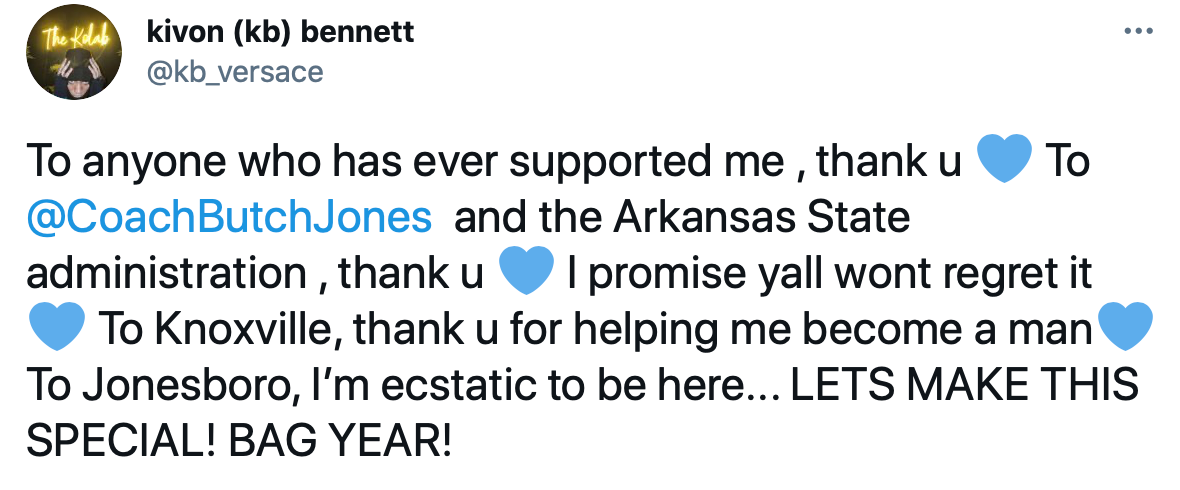This screenshot has height=490, width=1180.
Task: Click the blue heart after "administration, thank u"
Action: pyautogui.click(x=526, y=272)
